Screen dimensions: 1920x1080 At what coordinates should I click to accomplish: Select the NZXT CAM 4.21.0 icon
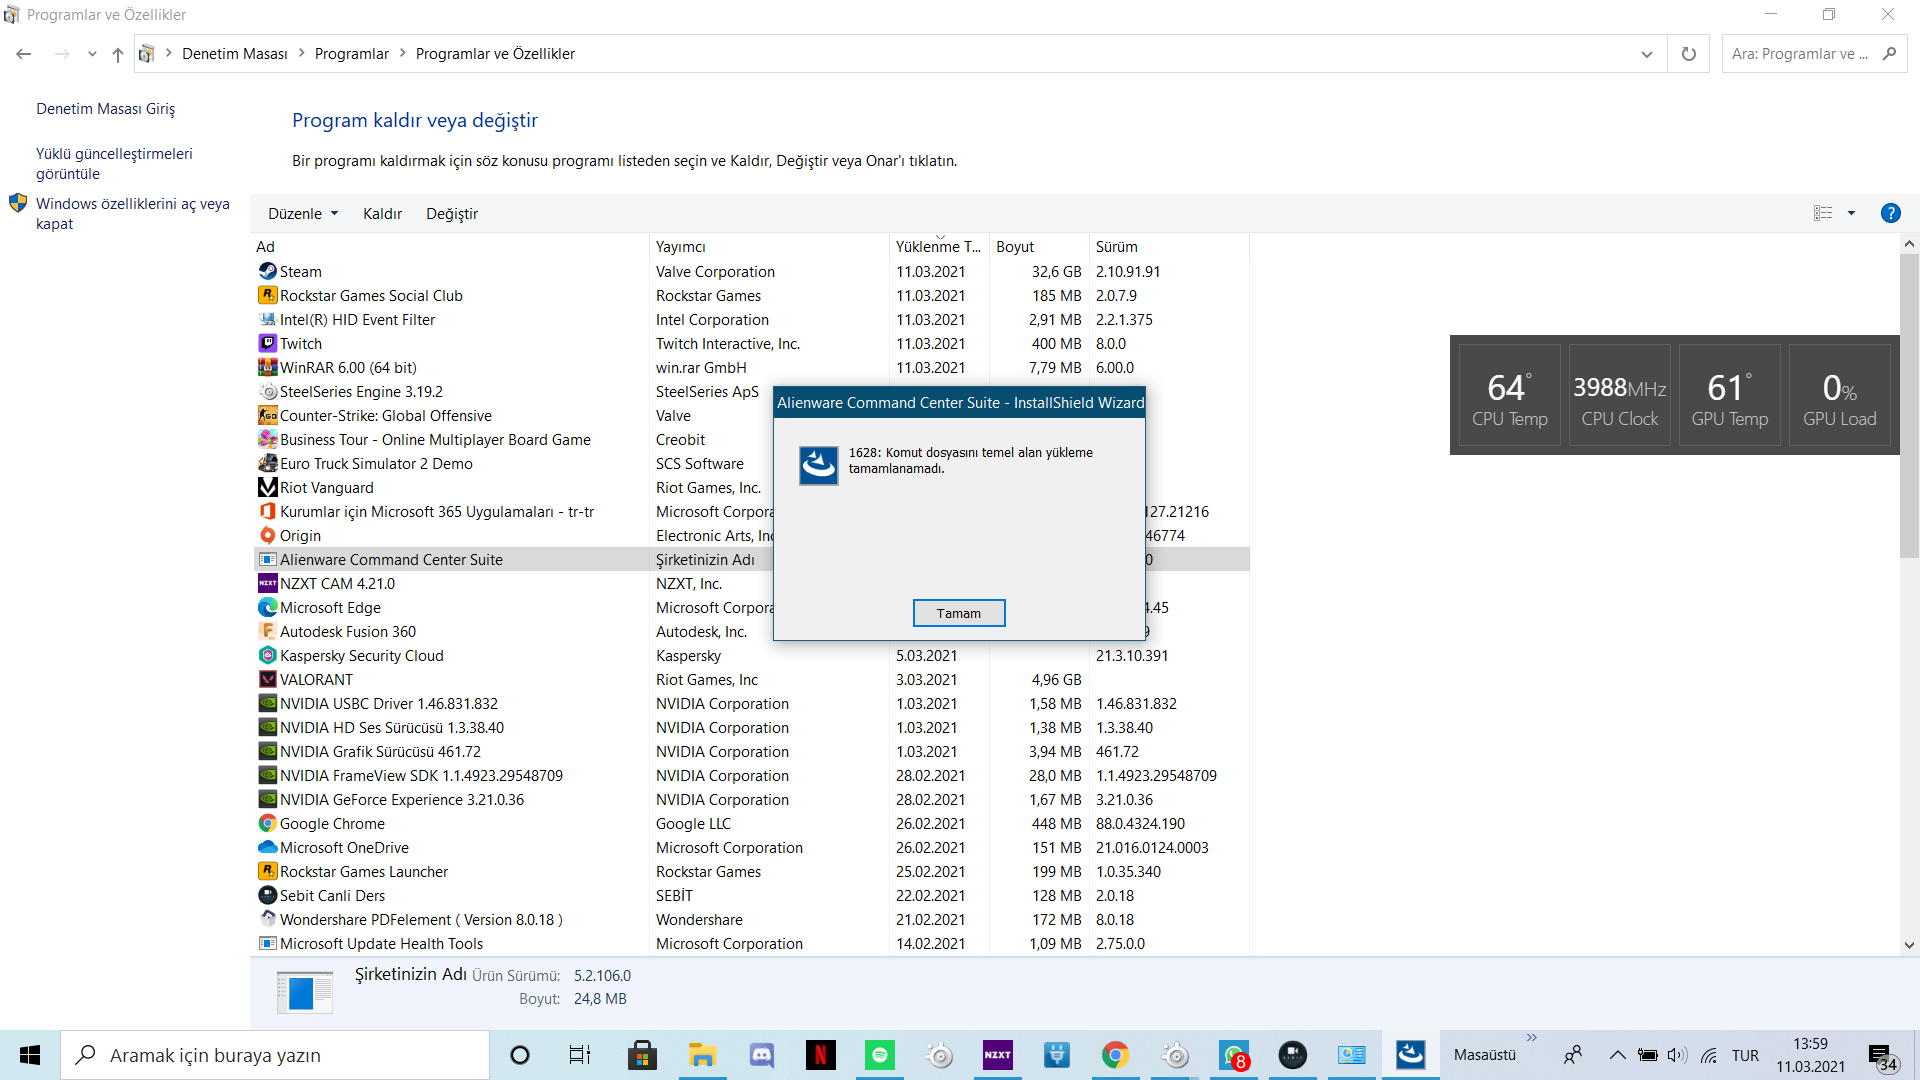(x=267, y=583)
